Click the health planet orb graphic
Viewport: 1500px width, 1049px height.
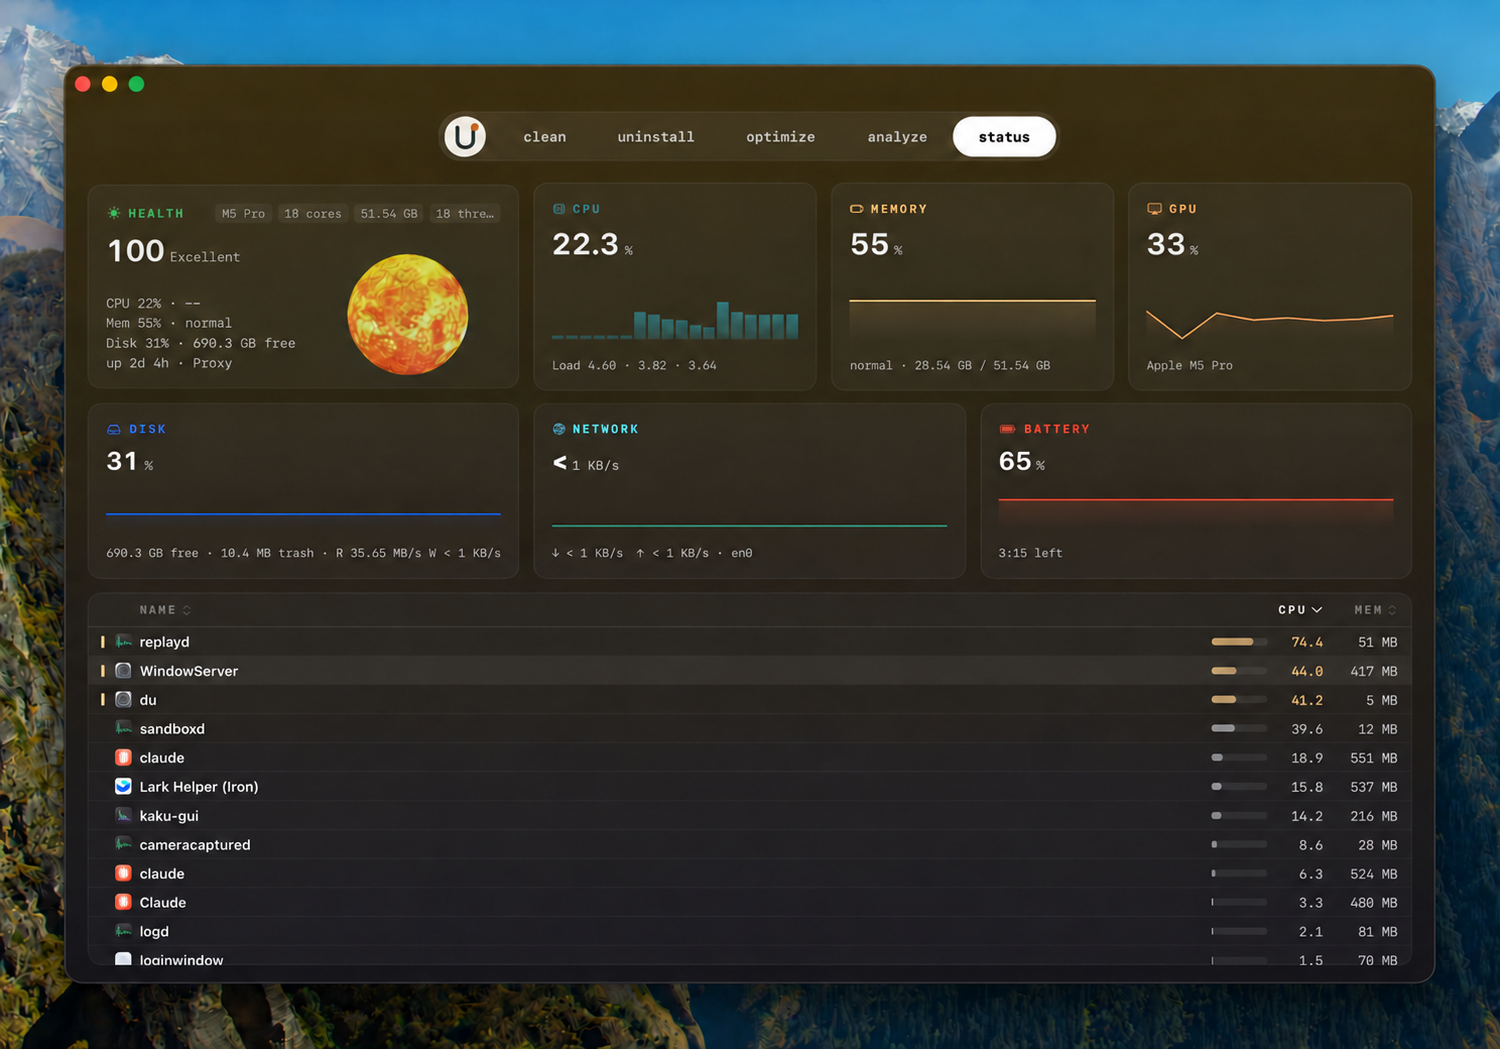tap(408, 314)
